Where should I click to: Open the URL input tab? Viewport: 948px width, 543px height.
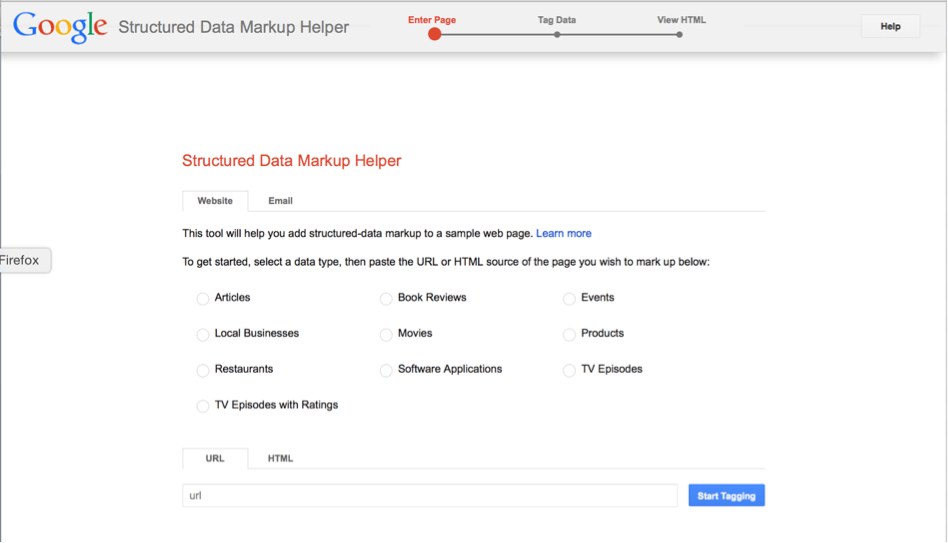click(215, 458)
